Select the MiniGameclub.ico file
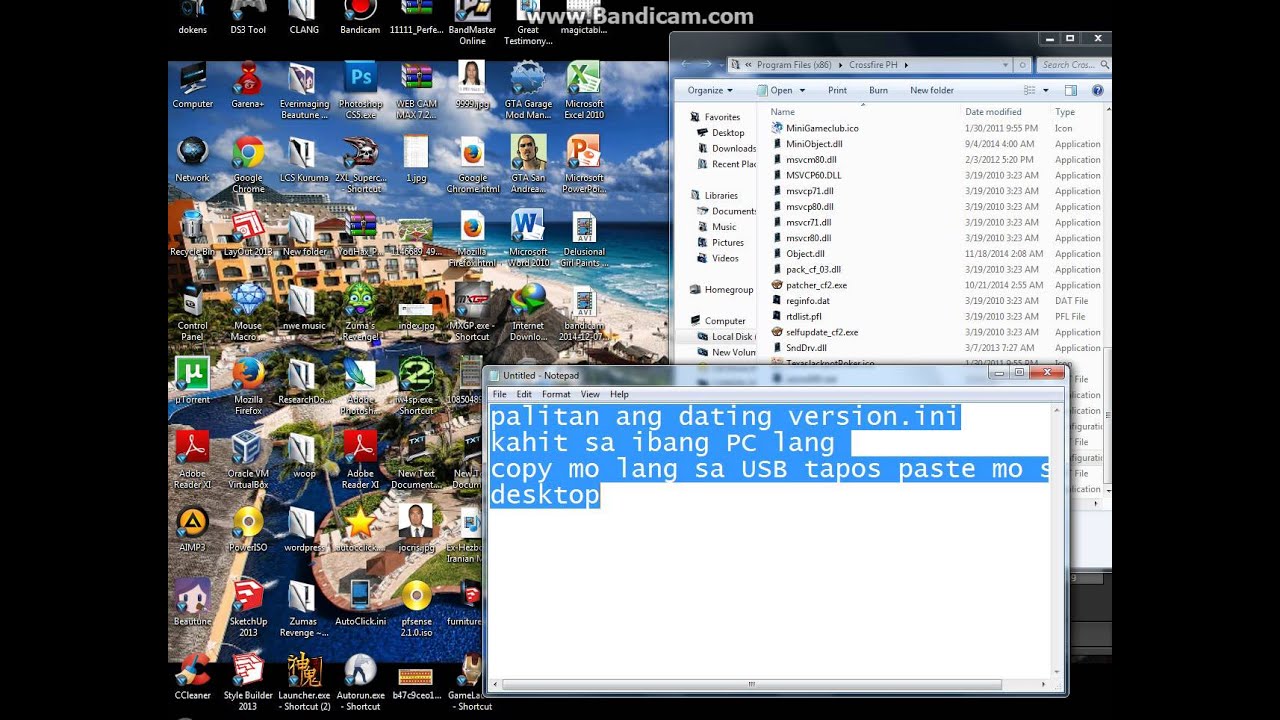The image size is (1280, 720). [x=822, y=128]
